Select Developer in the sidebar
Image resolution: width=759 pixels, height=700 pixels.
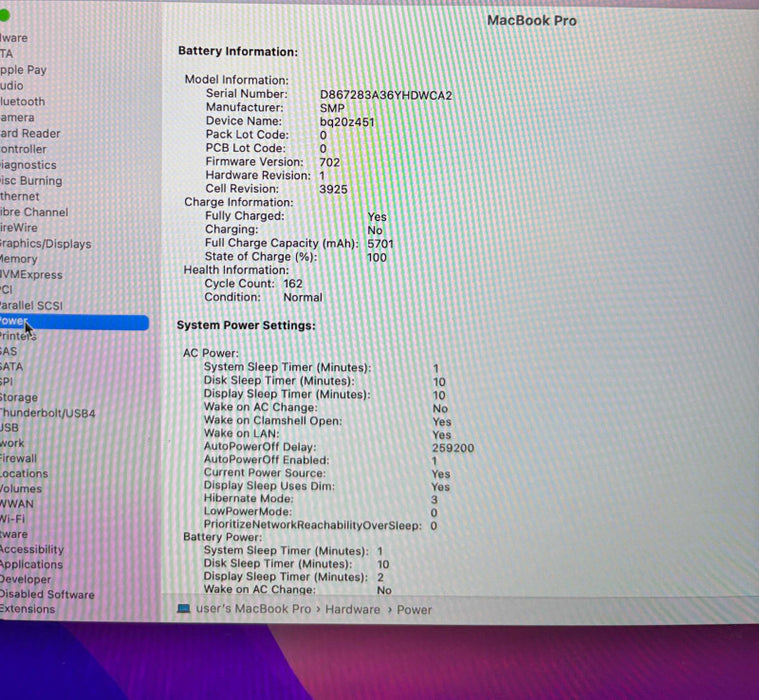(26, 579)
